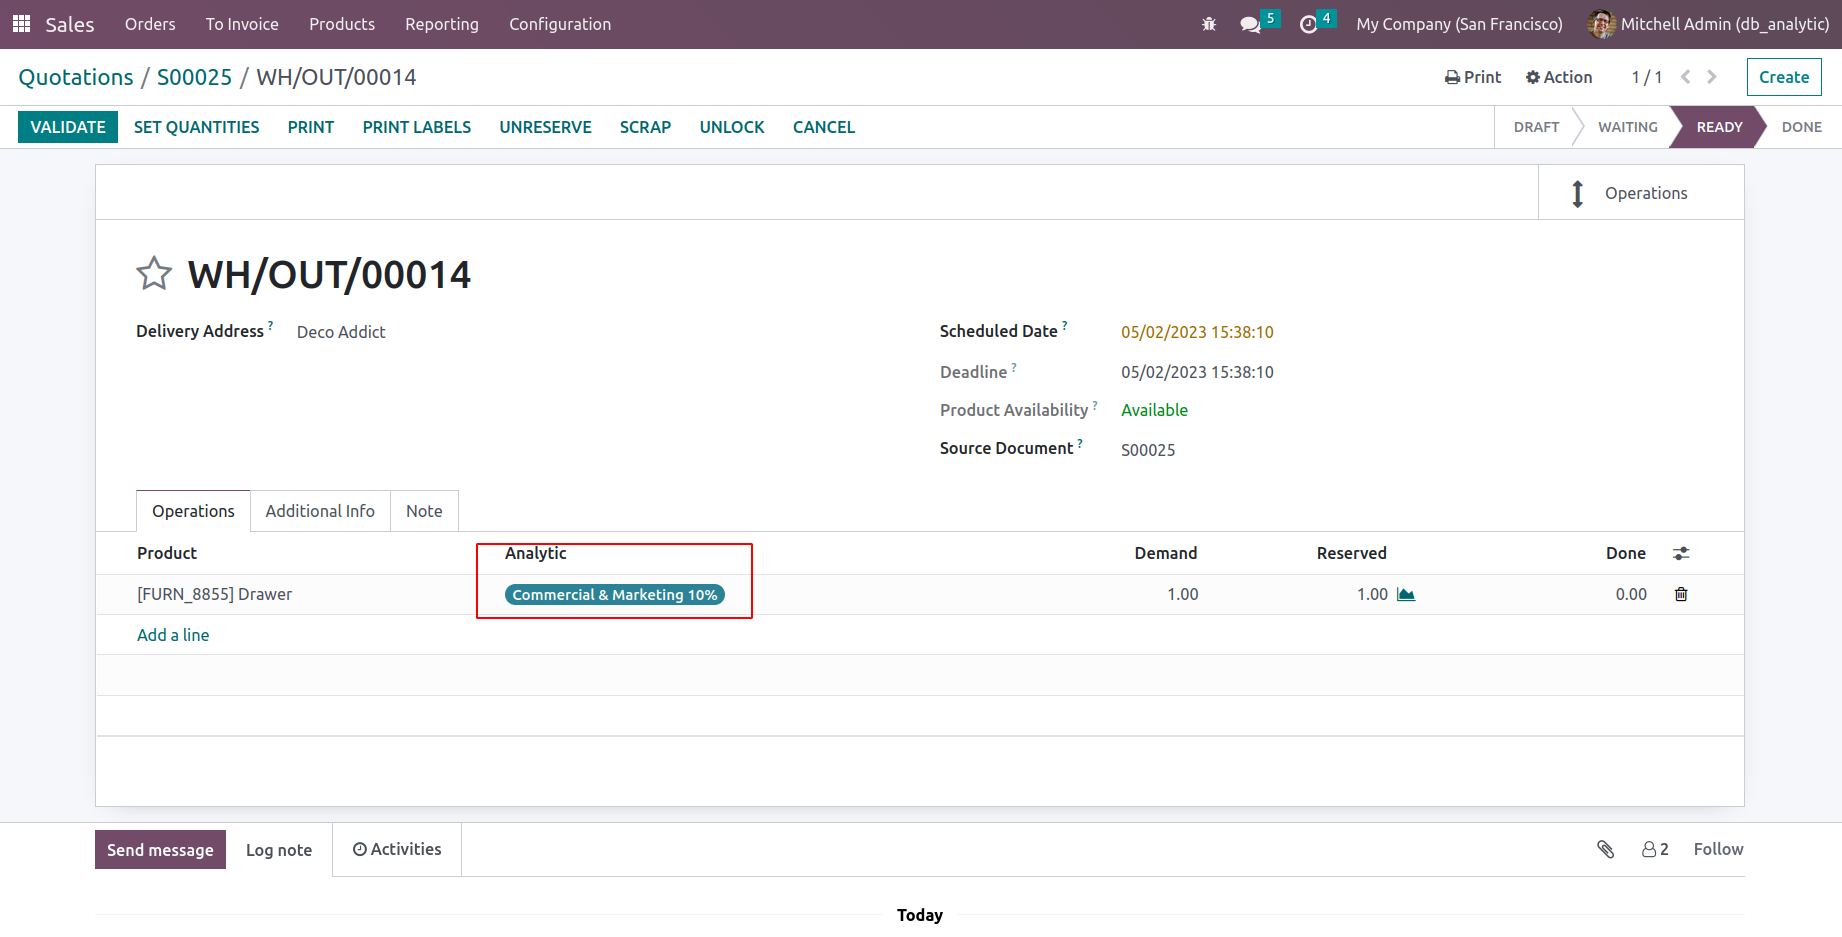Open the activities clock icon

click(1308, 24)
